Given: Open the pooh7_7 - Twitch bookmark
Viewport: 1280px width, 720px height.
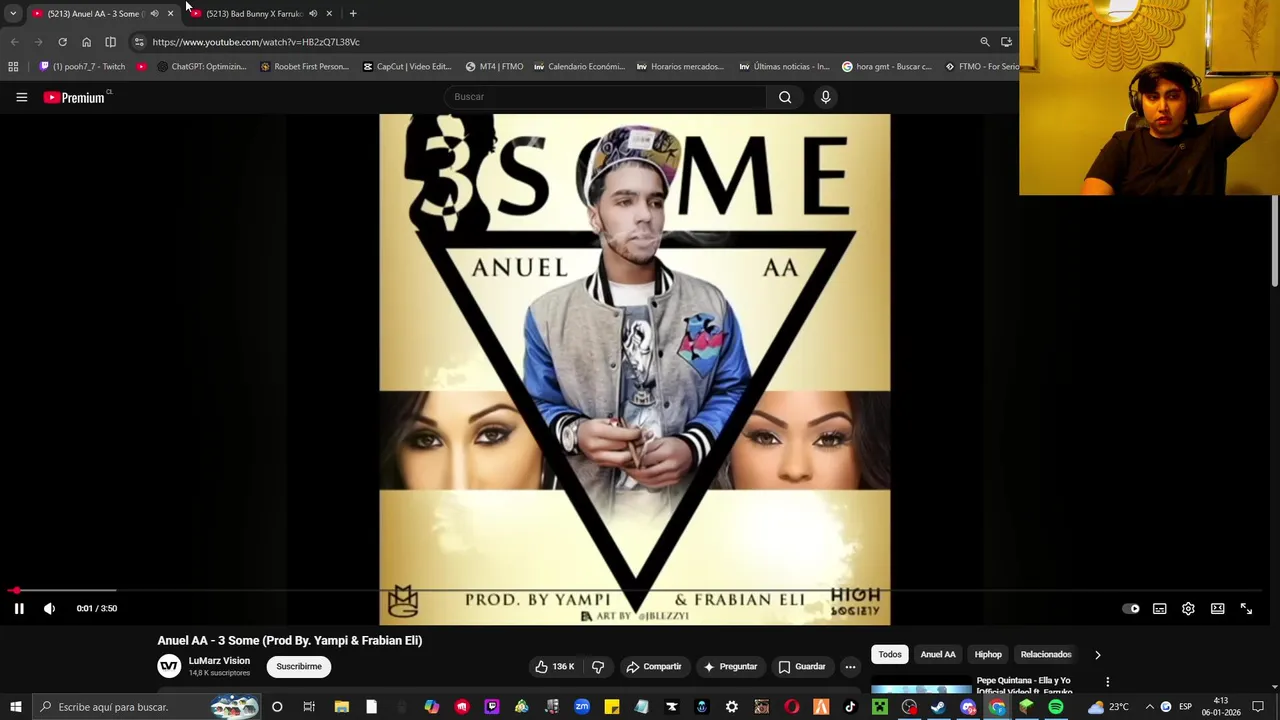Looking at the screenshot, I should [x=82, y=67].
